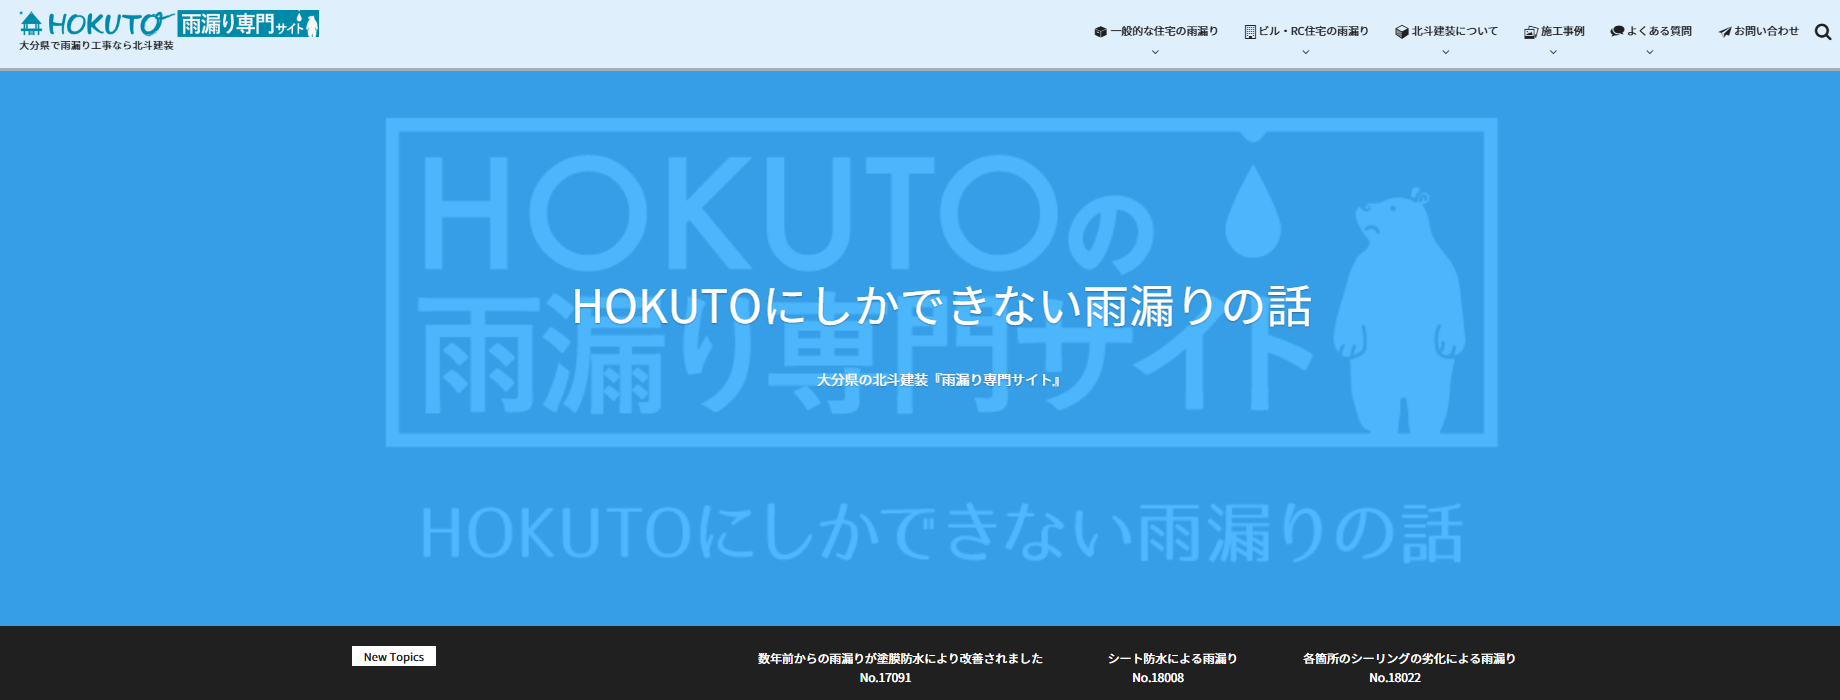1840x700 pixels.
Task: Click the photo icon beside 施工事例
Action: coord(1530,32)
